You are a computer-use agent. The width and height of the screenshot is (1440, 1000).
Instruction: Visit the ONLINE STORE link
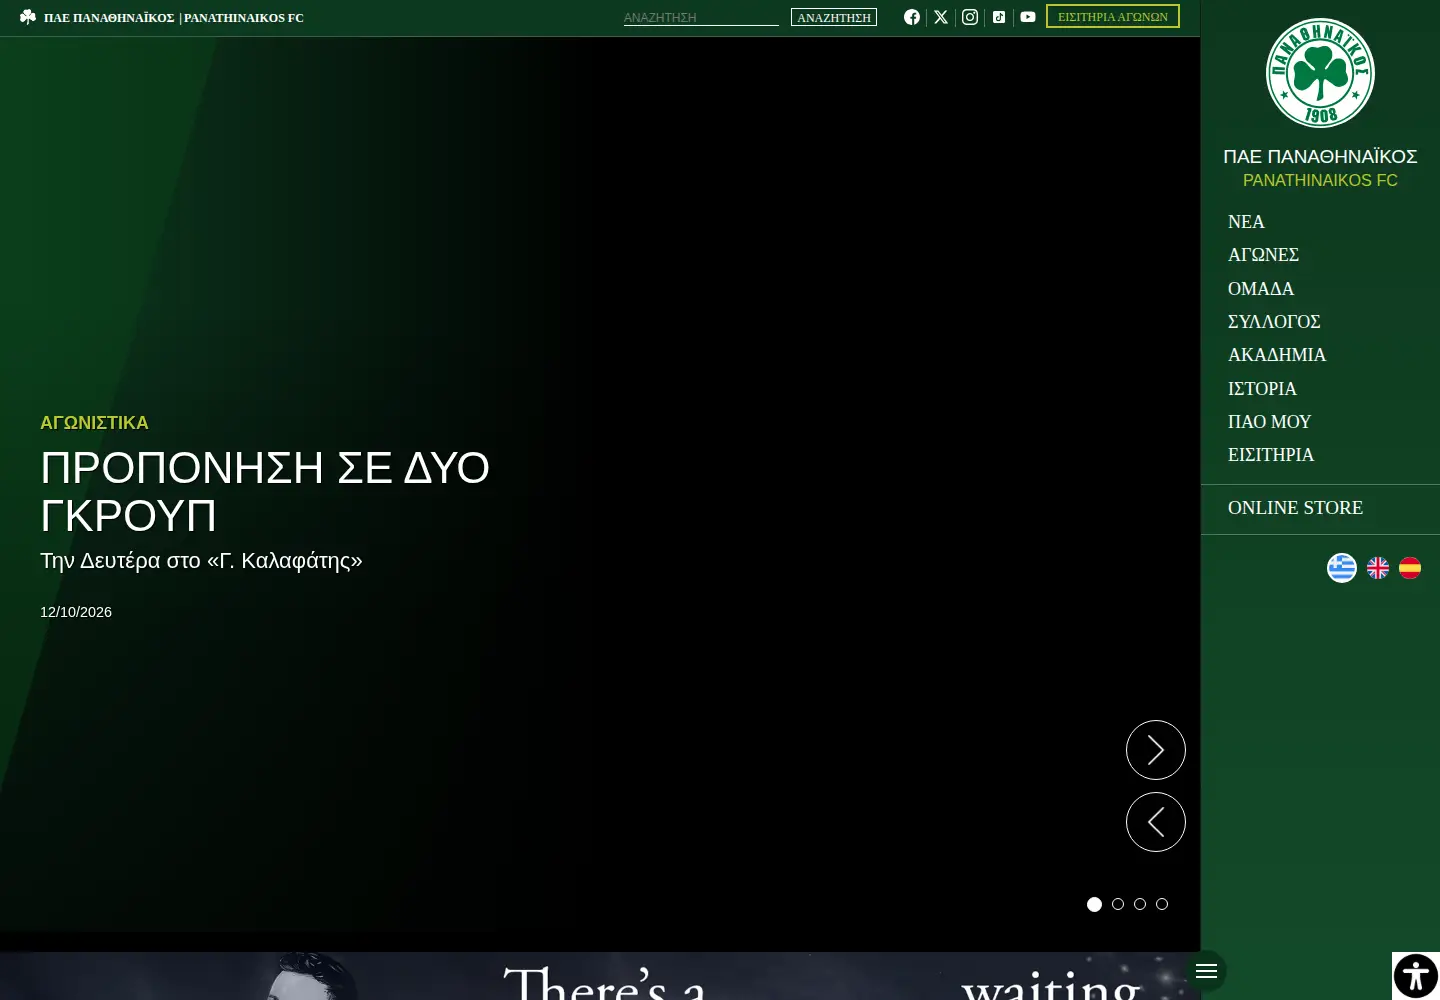point(1295,508)
